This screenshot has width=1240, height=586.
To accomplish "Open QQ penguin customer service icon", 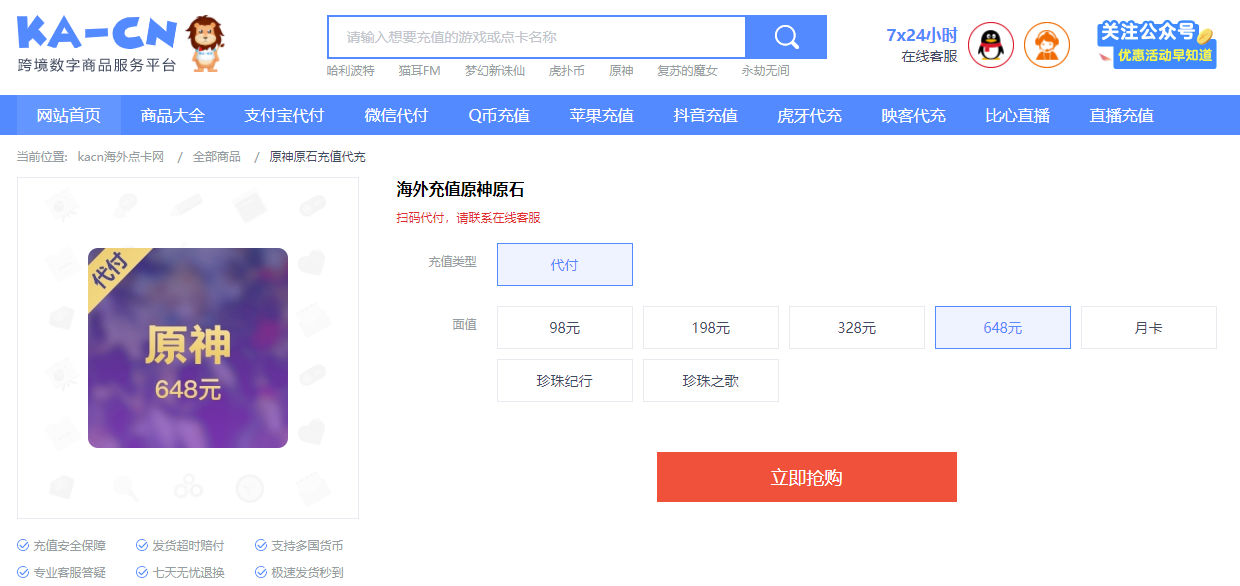I will coord(991,45).
